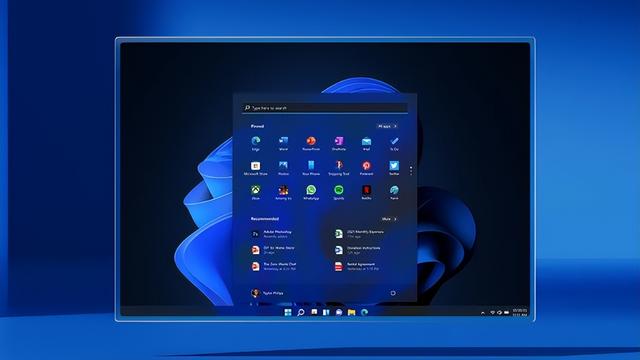Open 2021 Monthly Expenses spreadsheet

(x=359, y=234)
